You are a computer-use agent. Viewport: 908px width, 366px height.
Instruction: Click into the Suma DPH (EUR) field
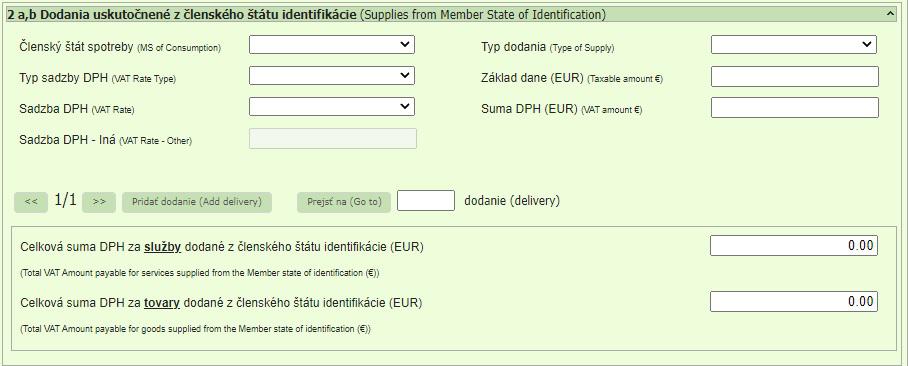(794, 108)
